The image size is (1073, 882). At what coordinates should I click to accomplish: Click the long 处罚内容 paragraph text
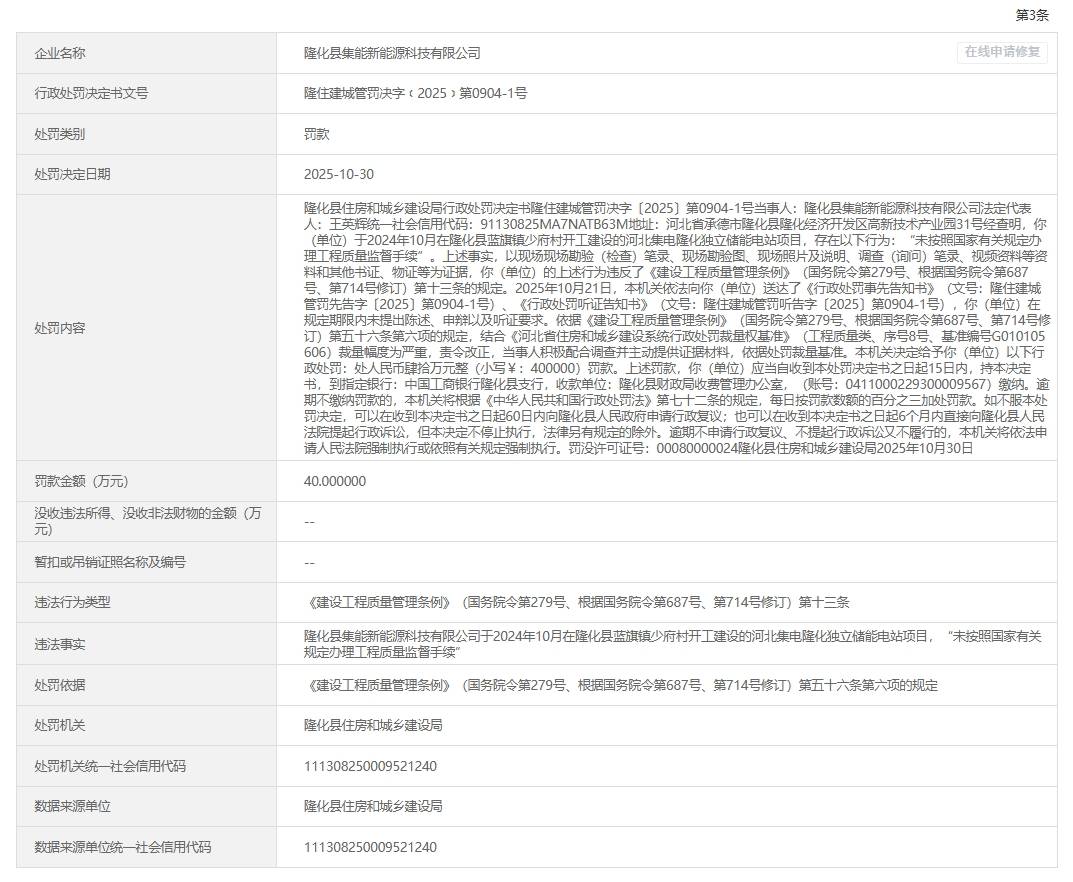coord(676,328)
